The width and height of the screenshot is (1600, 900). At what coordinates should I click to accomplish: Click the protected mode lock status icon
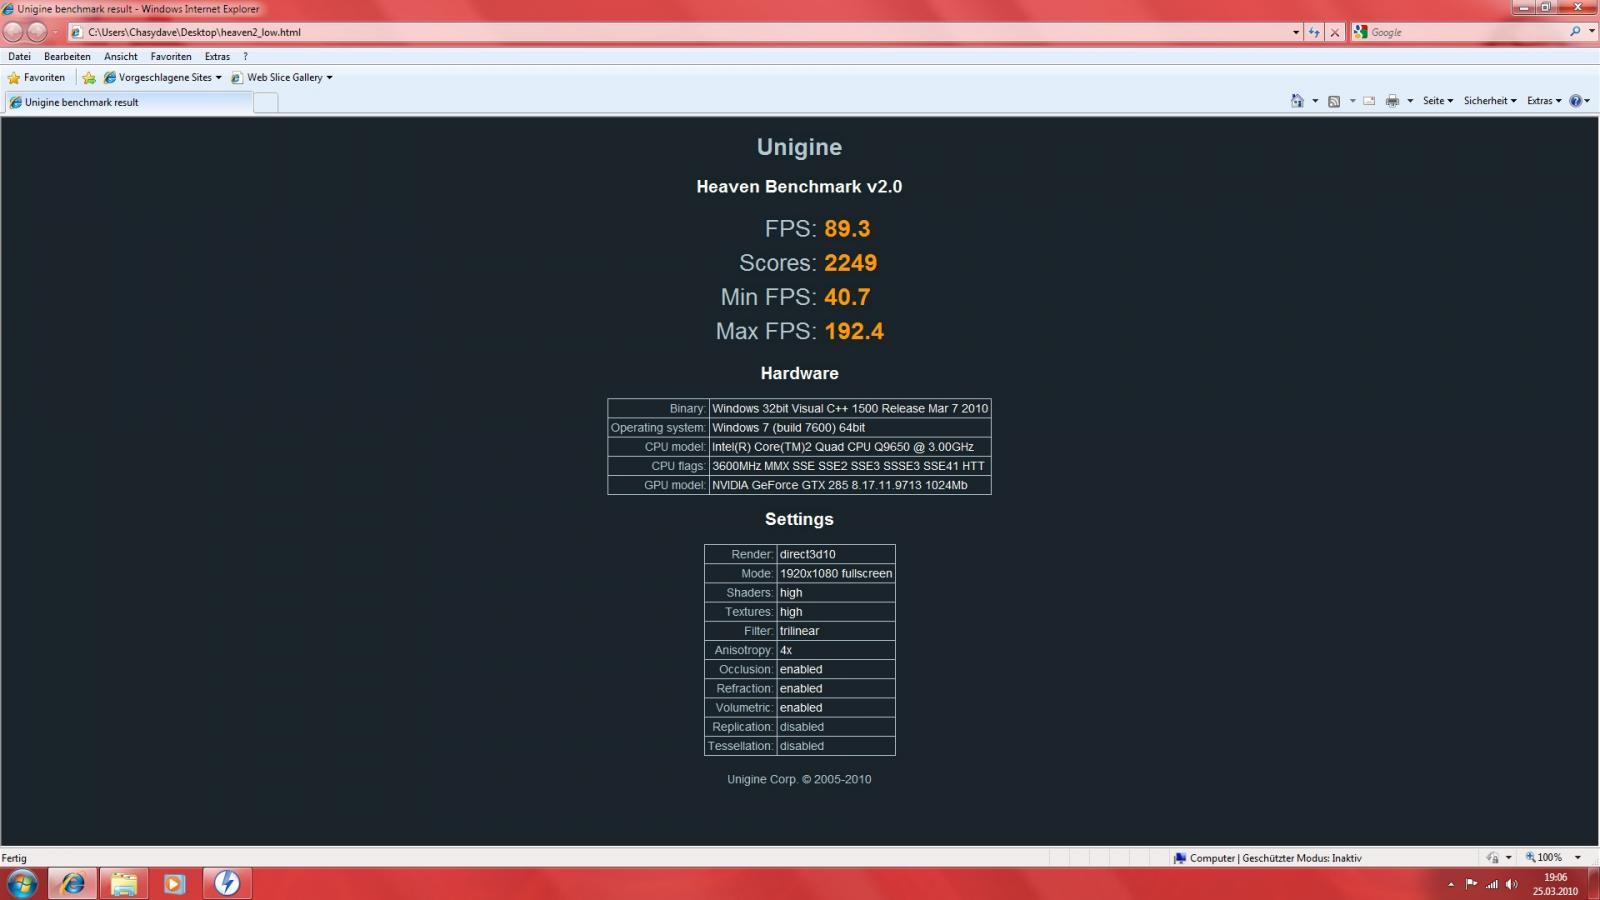1492,858
